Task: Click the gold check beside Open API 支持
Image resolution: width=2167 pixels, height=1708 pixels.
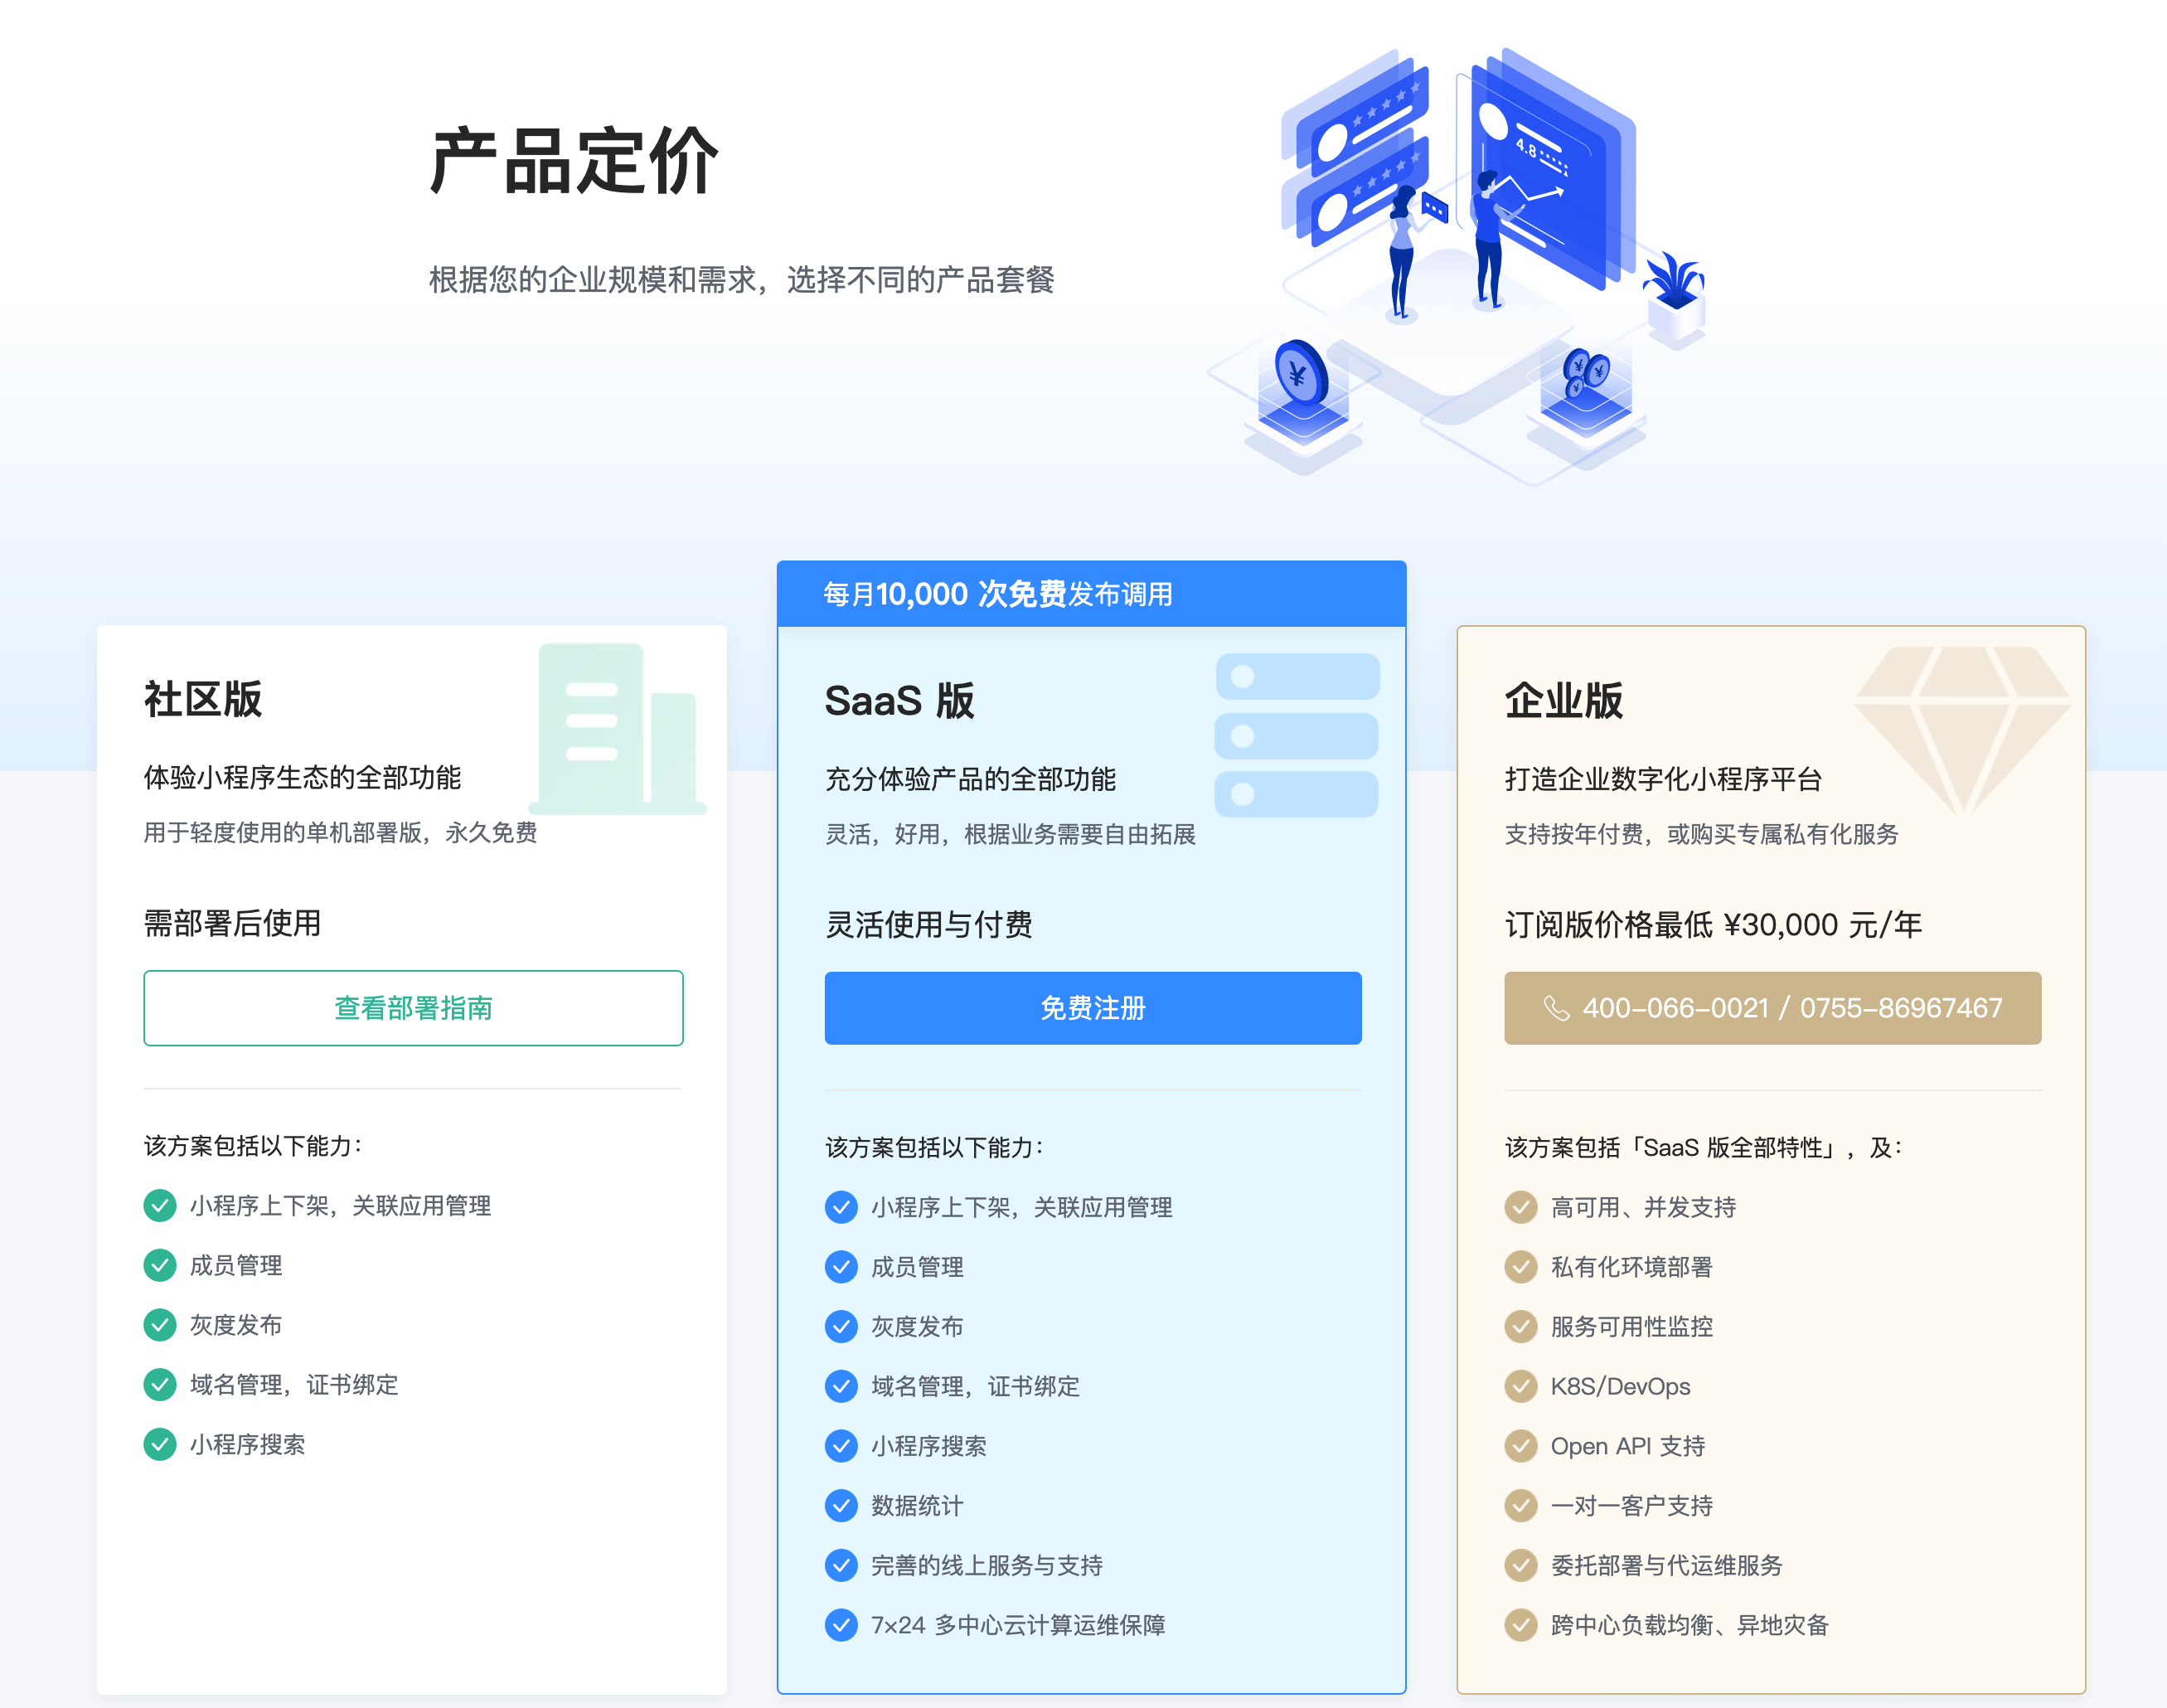Action: 1521,1446
